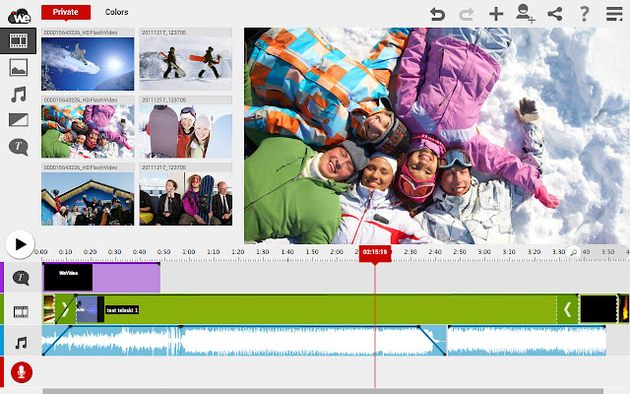
Task: Select the video track filmstrip icon
Action: [21, 311]
